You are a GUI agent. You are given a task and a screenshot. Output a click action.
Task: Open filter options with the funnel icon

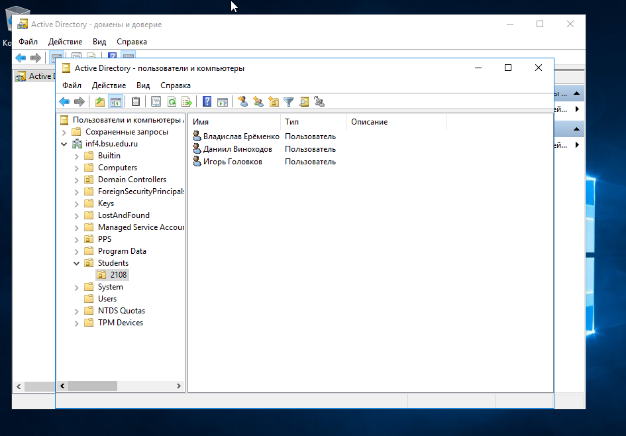click(x=288, y=102)
